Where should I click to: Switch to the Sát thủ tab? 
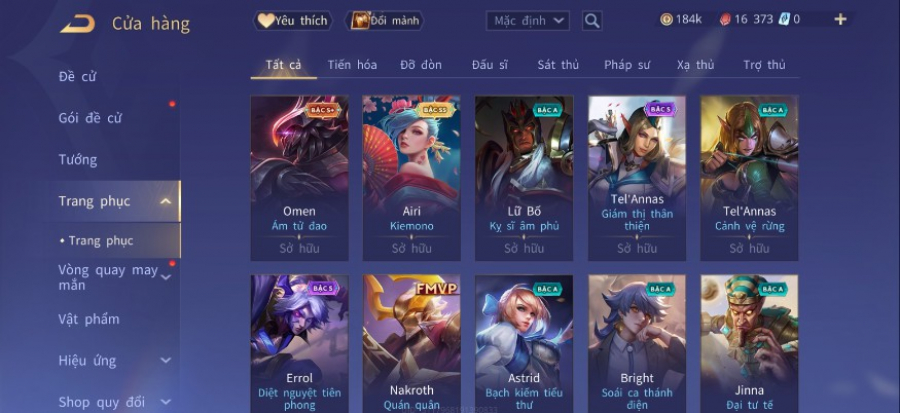pos(558,65)
